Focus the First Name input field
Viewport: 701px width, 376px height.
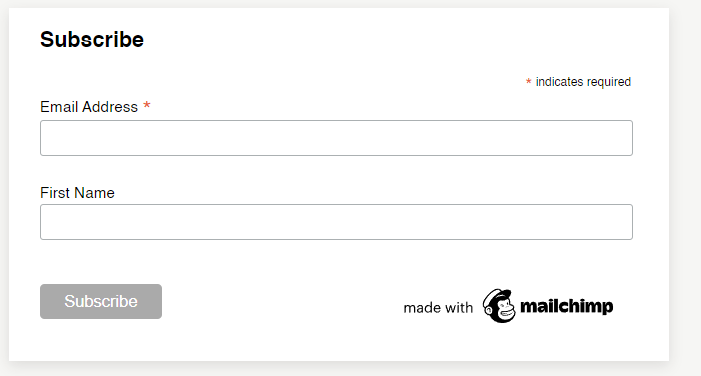[336, 222]
